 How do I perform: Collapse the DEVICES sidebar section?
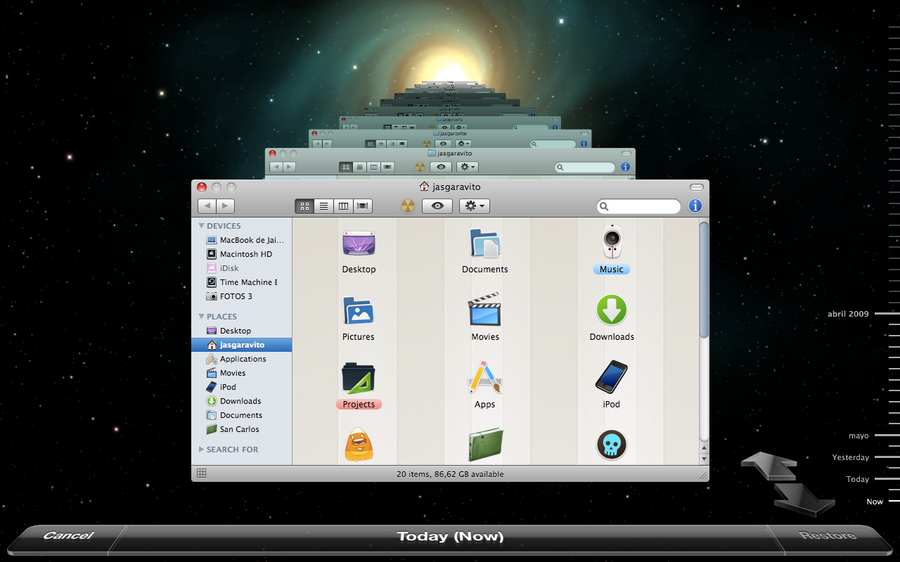point(201,226)
